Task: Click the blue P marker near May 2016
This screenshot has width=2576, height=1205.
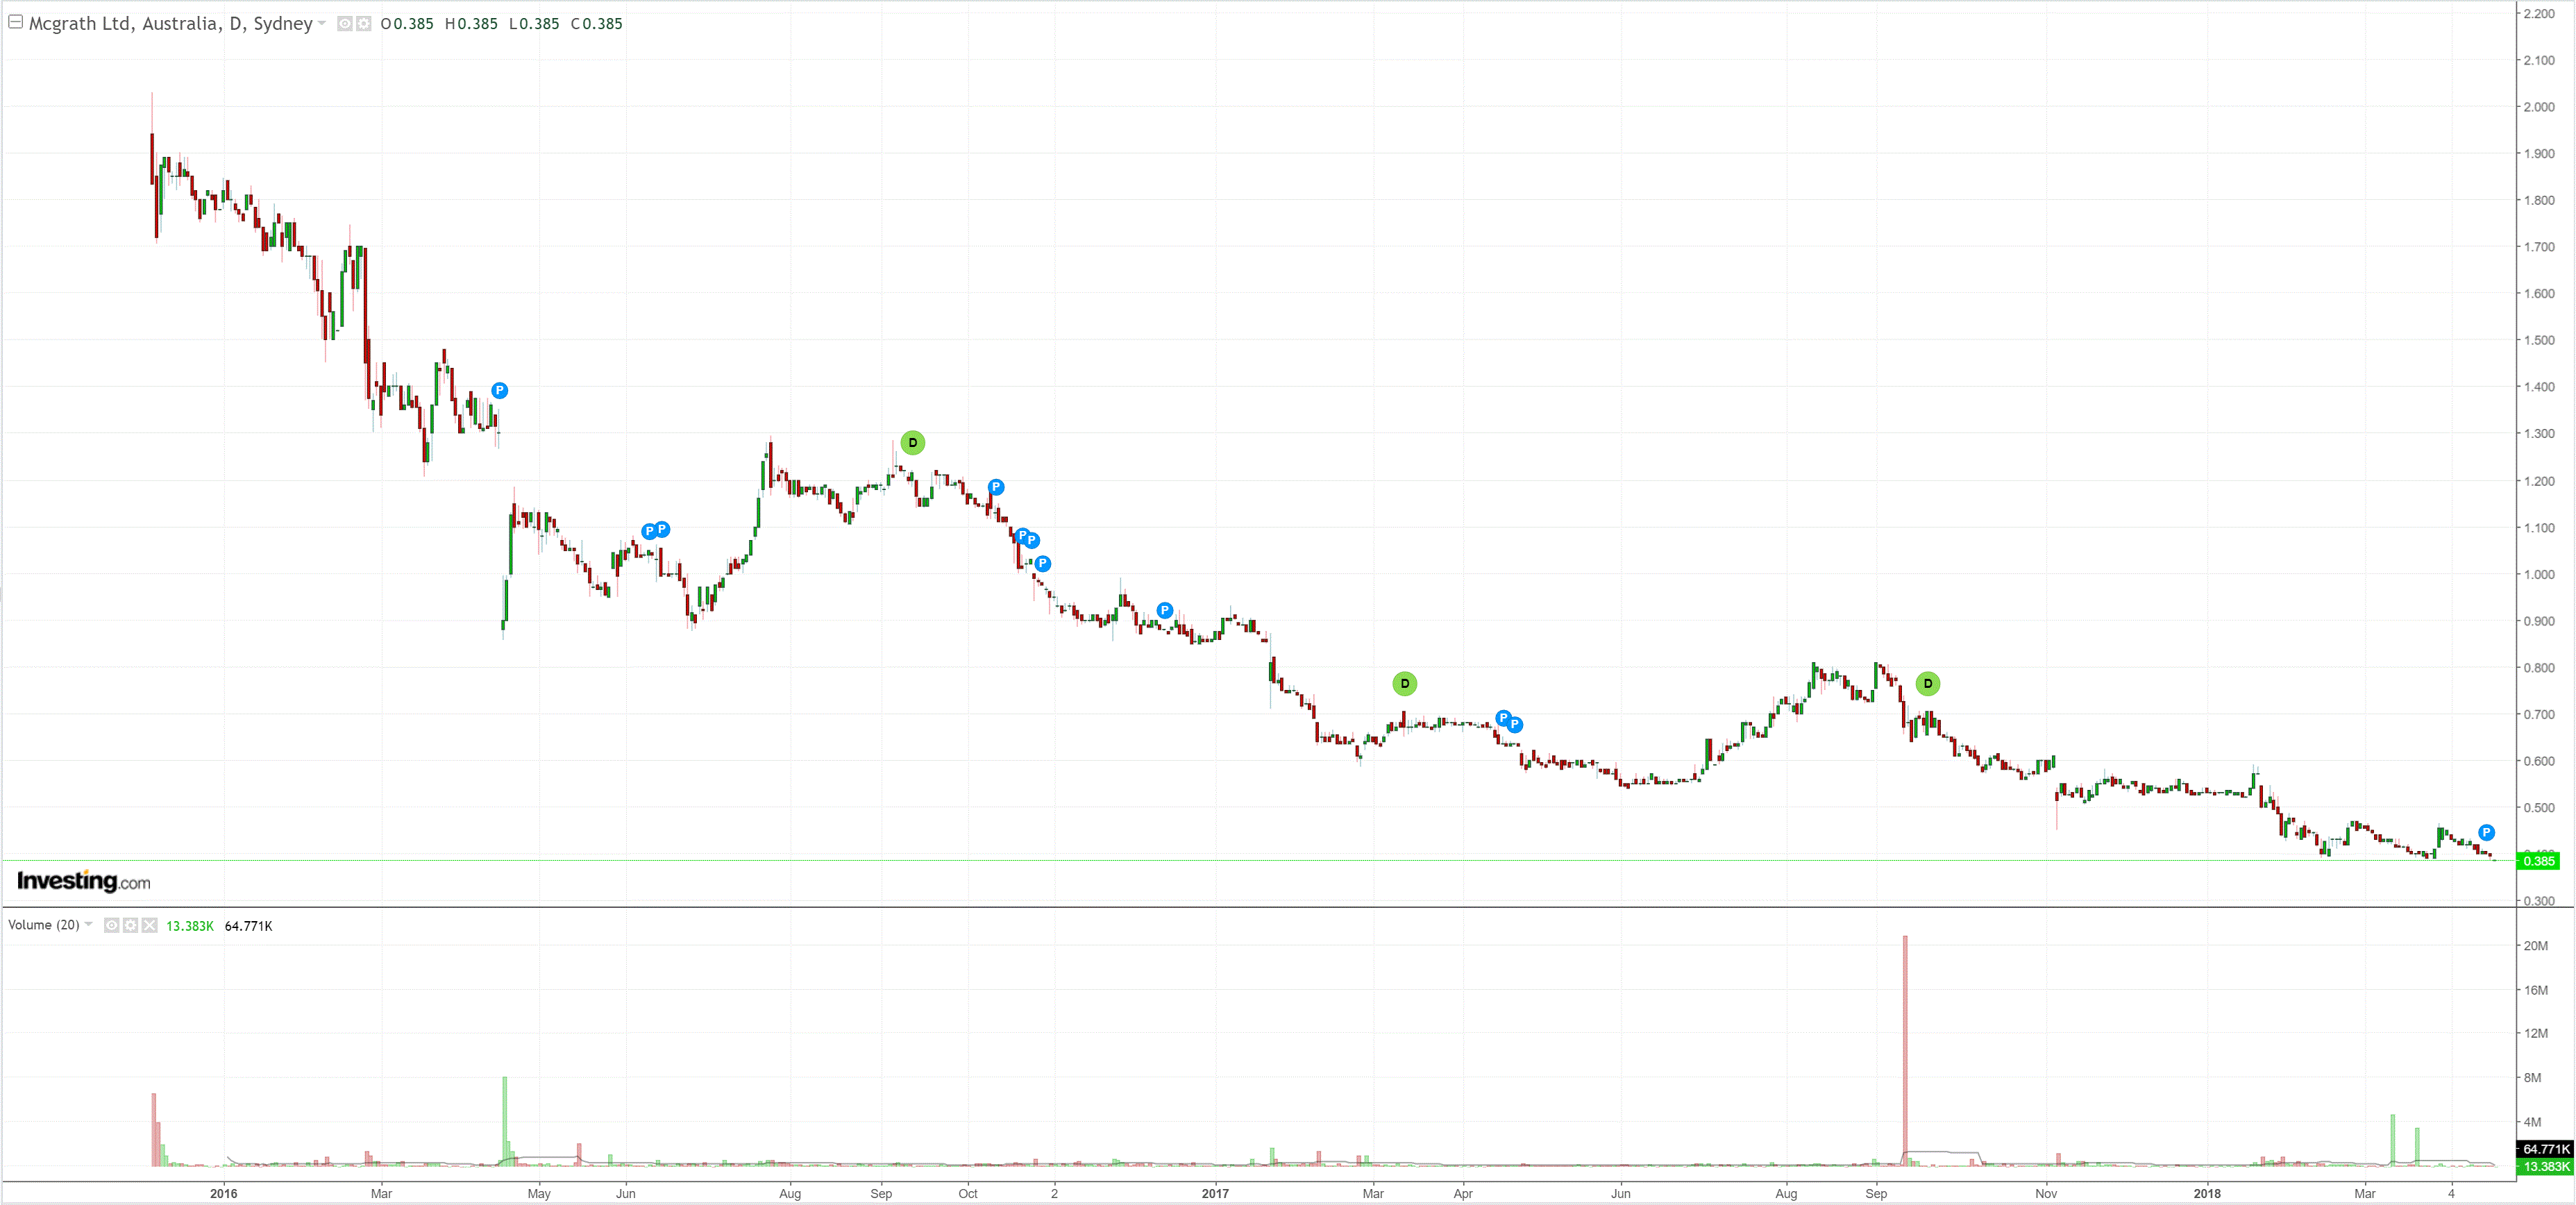Action: pyautogui.click(x=499, y=390)
